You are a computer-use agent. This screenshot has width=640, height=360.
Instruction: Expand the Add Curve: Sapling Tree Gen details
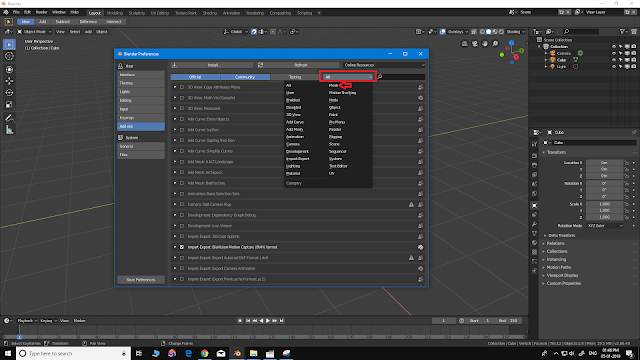point(175,140)
